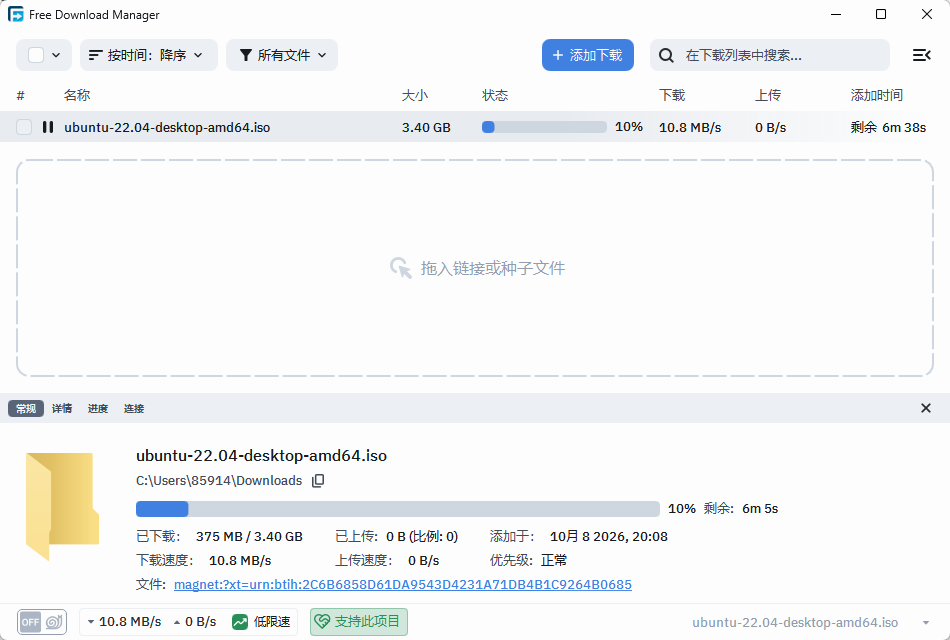Open the 所有文件 filter dropdown
950x640 pixels.
(x=282, y=55)
